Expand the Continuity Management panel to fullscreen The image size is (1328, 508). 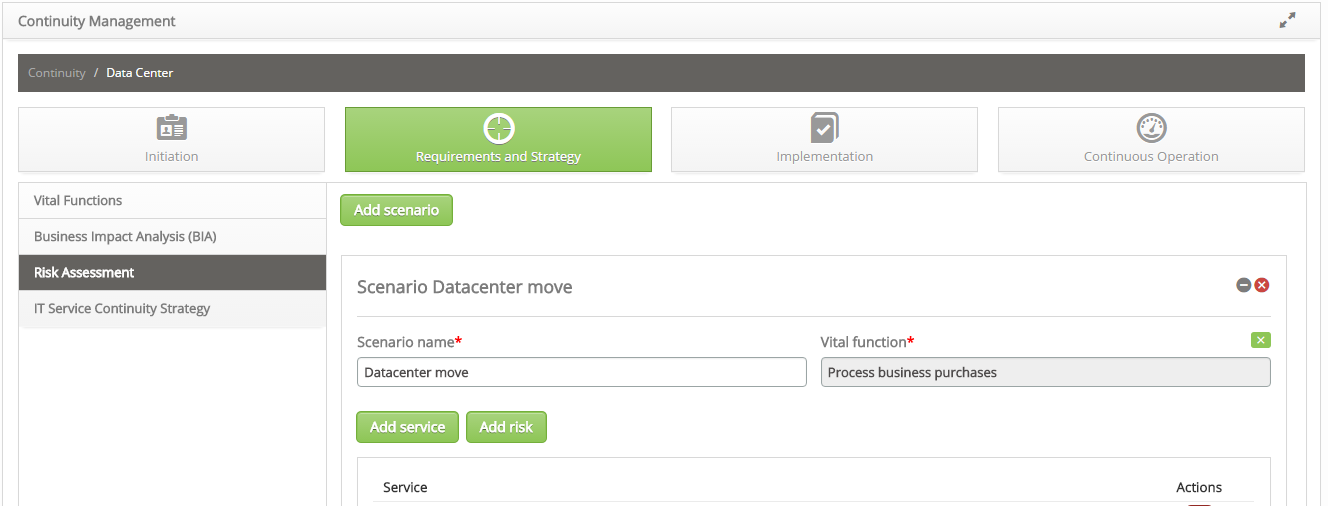coord(1287,20)
